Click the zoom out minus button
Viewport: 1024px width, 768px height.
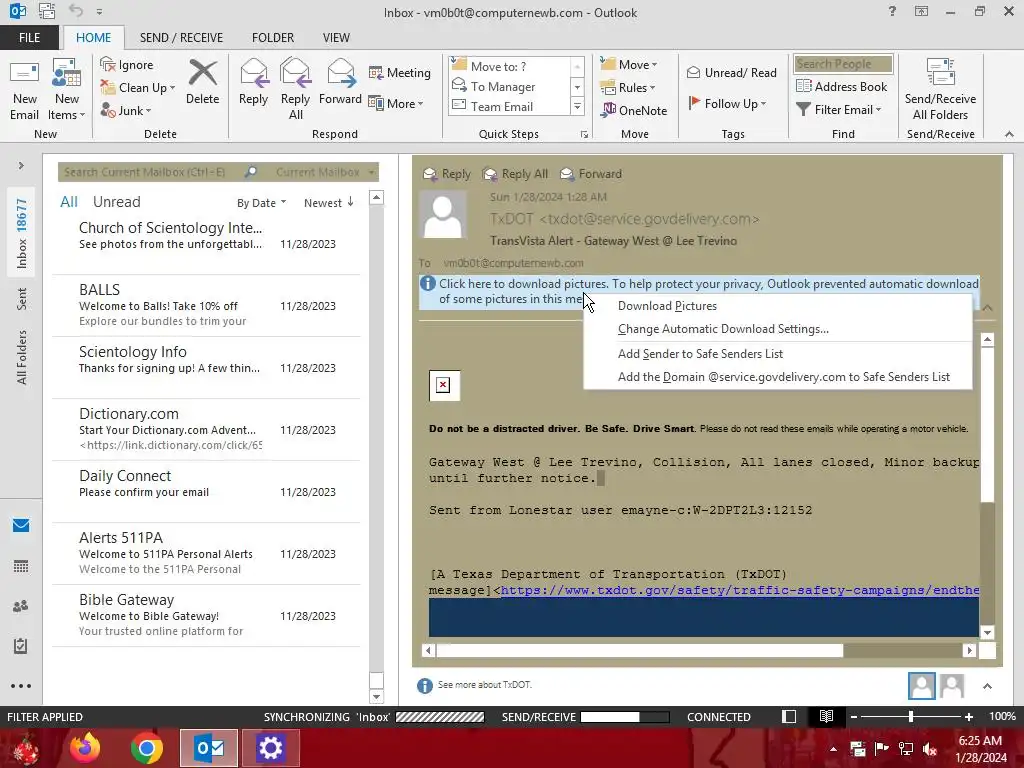(x=854, y=716)
